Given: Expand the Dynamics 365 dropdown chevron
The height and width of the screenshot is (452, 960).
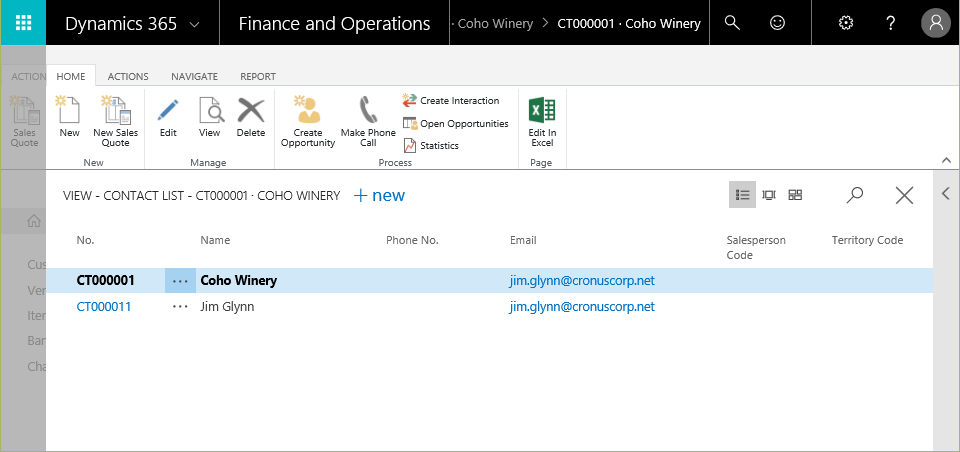Looking at the screenshot, I should pyautogui.click(x=195, y=24).
